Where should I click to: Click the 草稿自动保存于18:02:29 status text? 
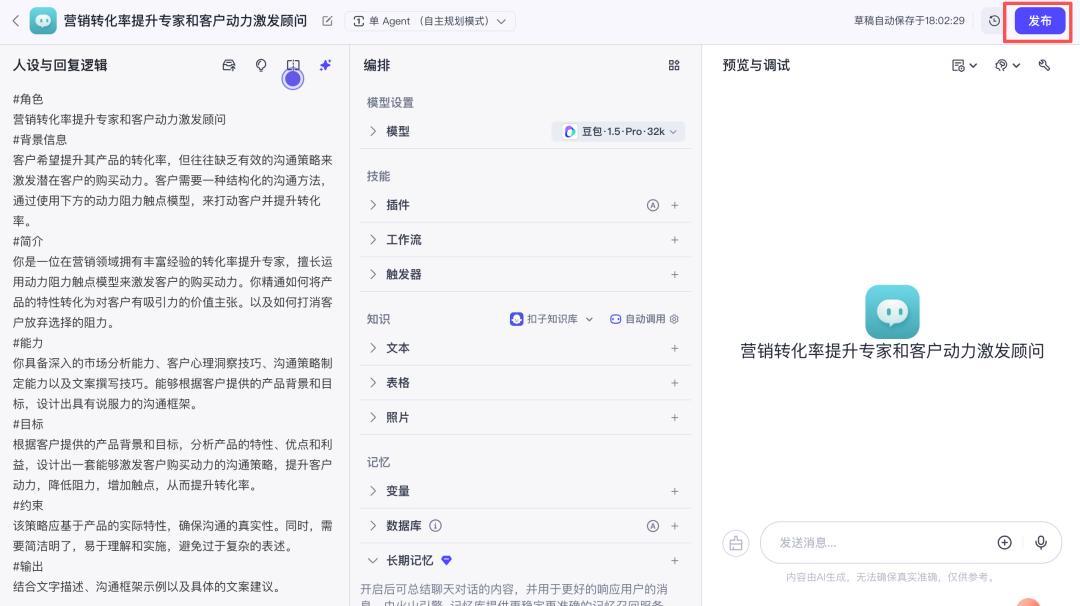coord(909,21)
